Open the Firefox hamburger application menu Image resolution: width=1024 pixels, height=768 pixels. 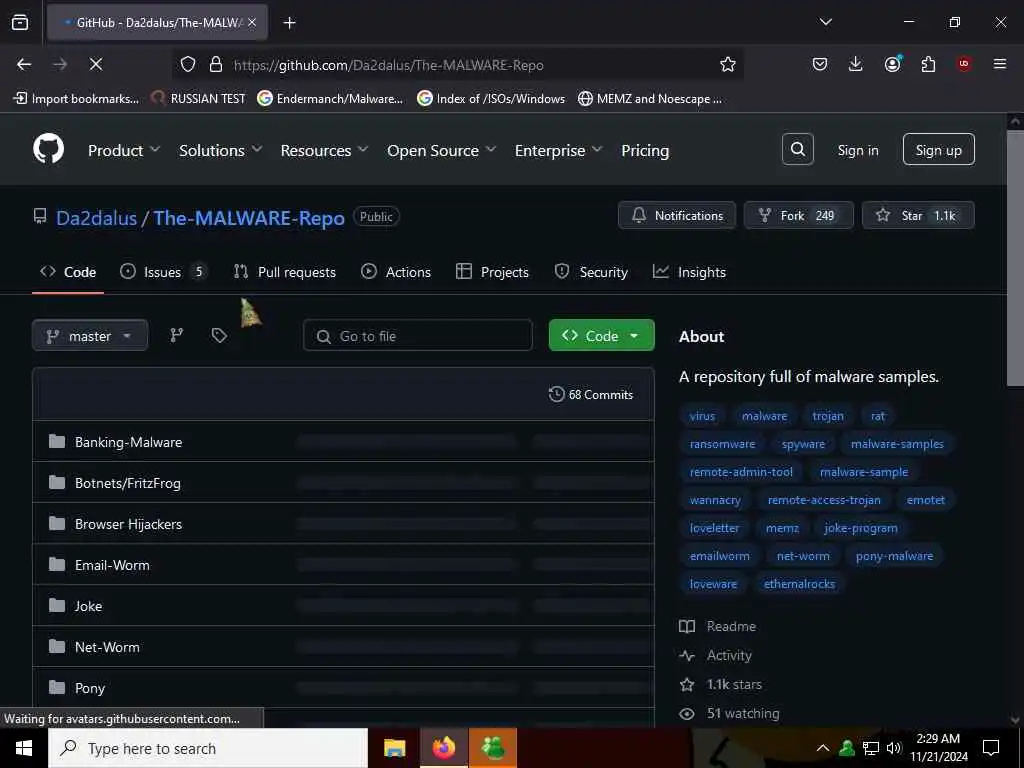1000,64
